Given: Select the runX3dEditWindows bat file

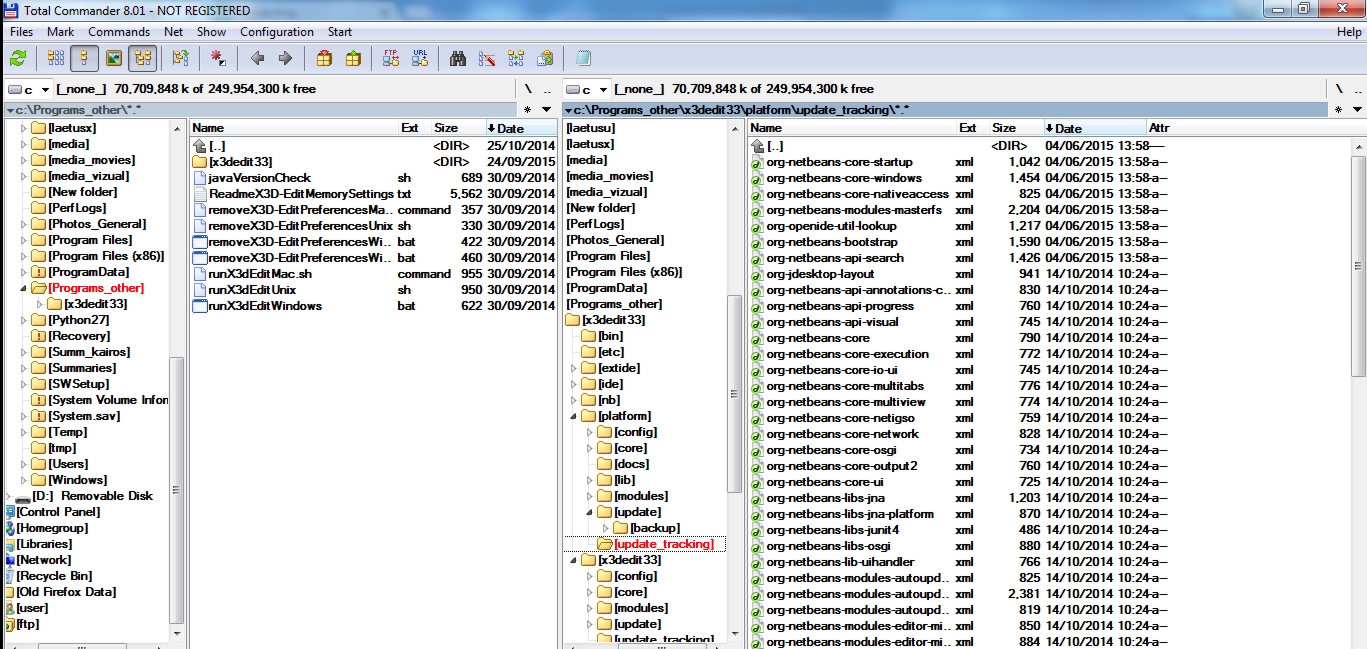Looking at the screenshot, I should (264, 306).
